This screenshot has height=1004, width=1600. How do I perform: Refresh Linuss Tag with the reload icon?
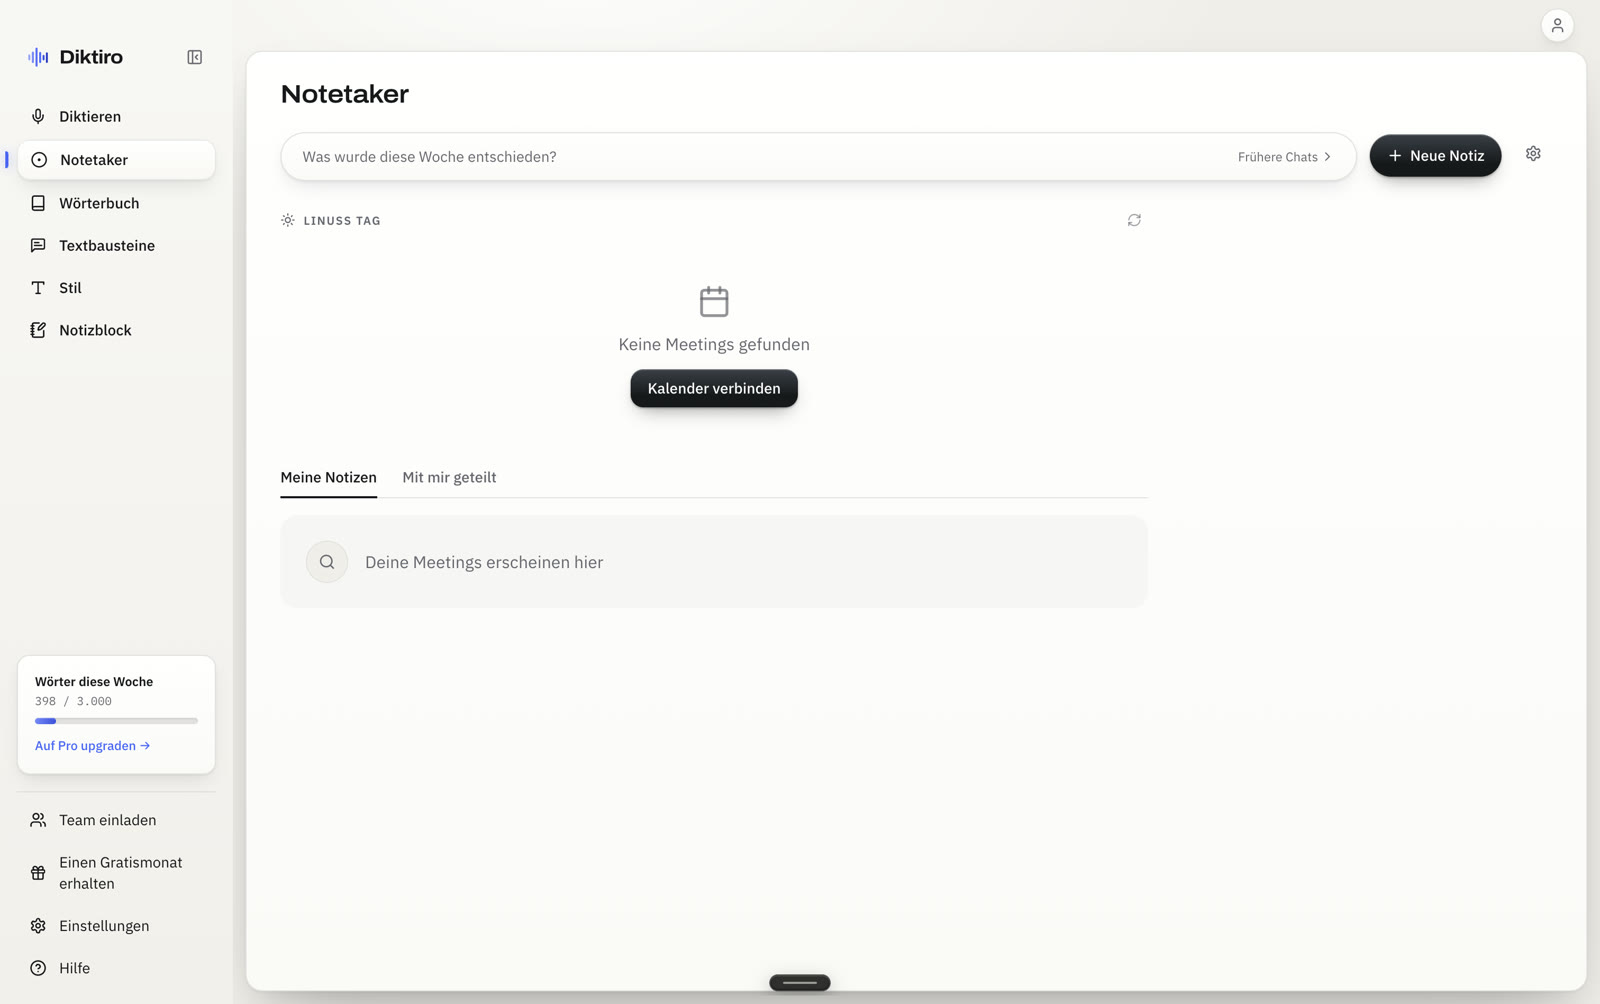pos(1134,220)
